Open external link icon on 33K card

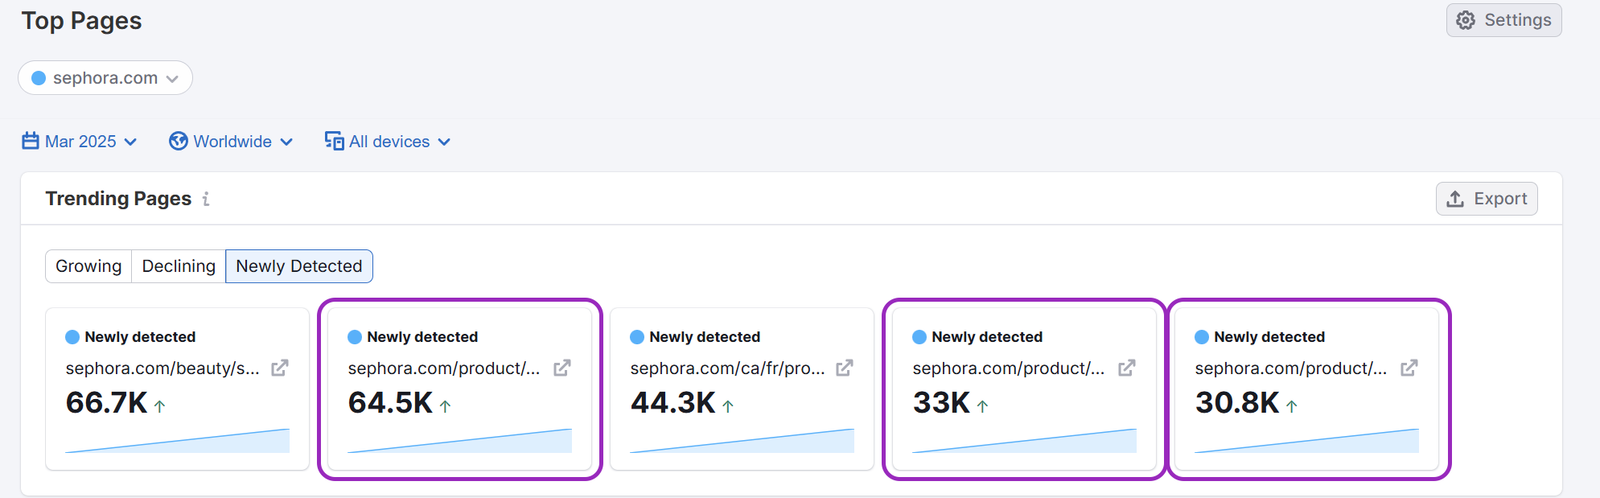coord(1127,368)
